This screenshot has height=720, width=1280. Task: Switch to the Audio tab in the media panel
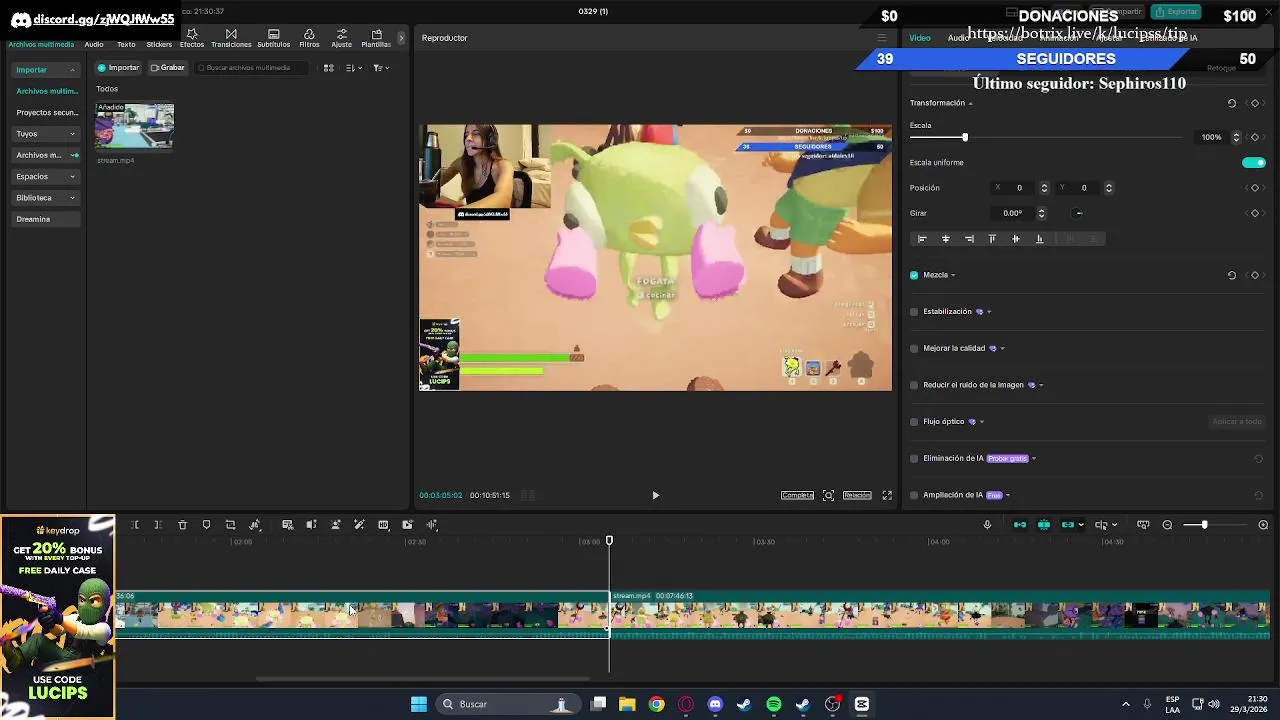[x=94, y=45]
